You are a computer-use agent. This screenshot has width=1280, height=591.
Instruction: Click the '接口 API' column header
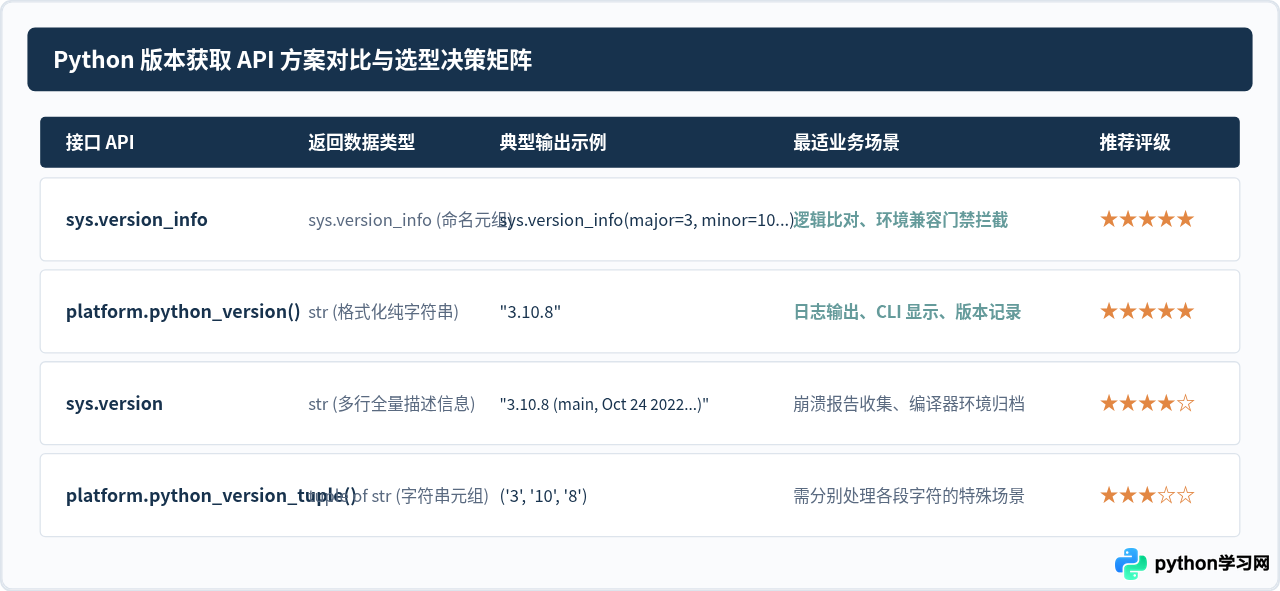coord(100,142)
